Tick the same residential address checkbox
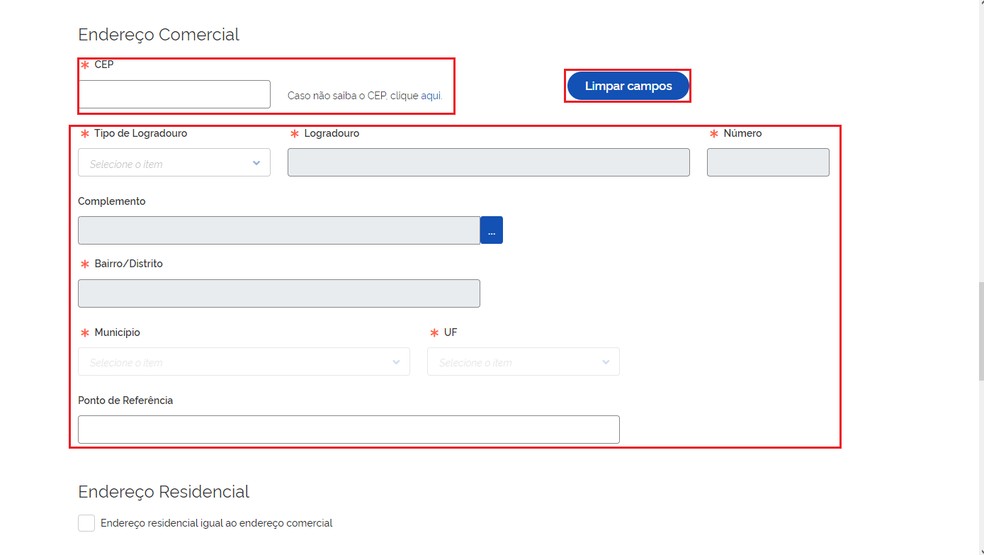984x555 pixels. pyautogui.click(x=87, y=523)
